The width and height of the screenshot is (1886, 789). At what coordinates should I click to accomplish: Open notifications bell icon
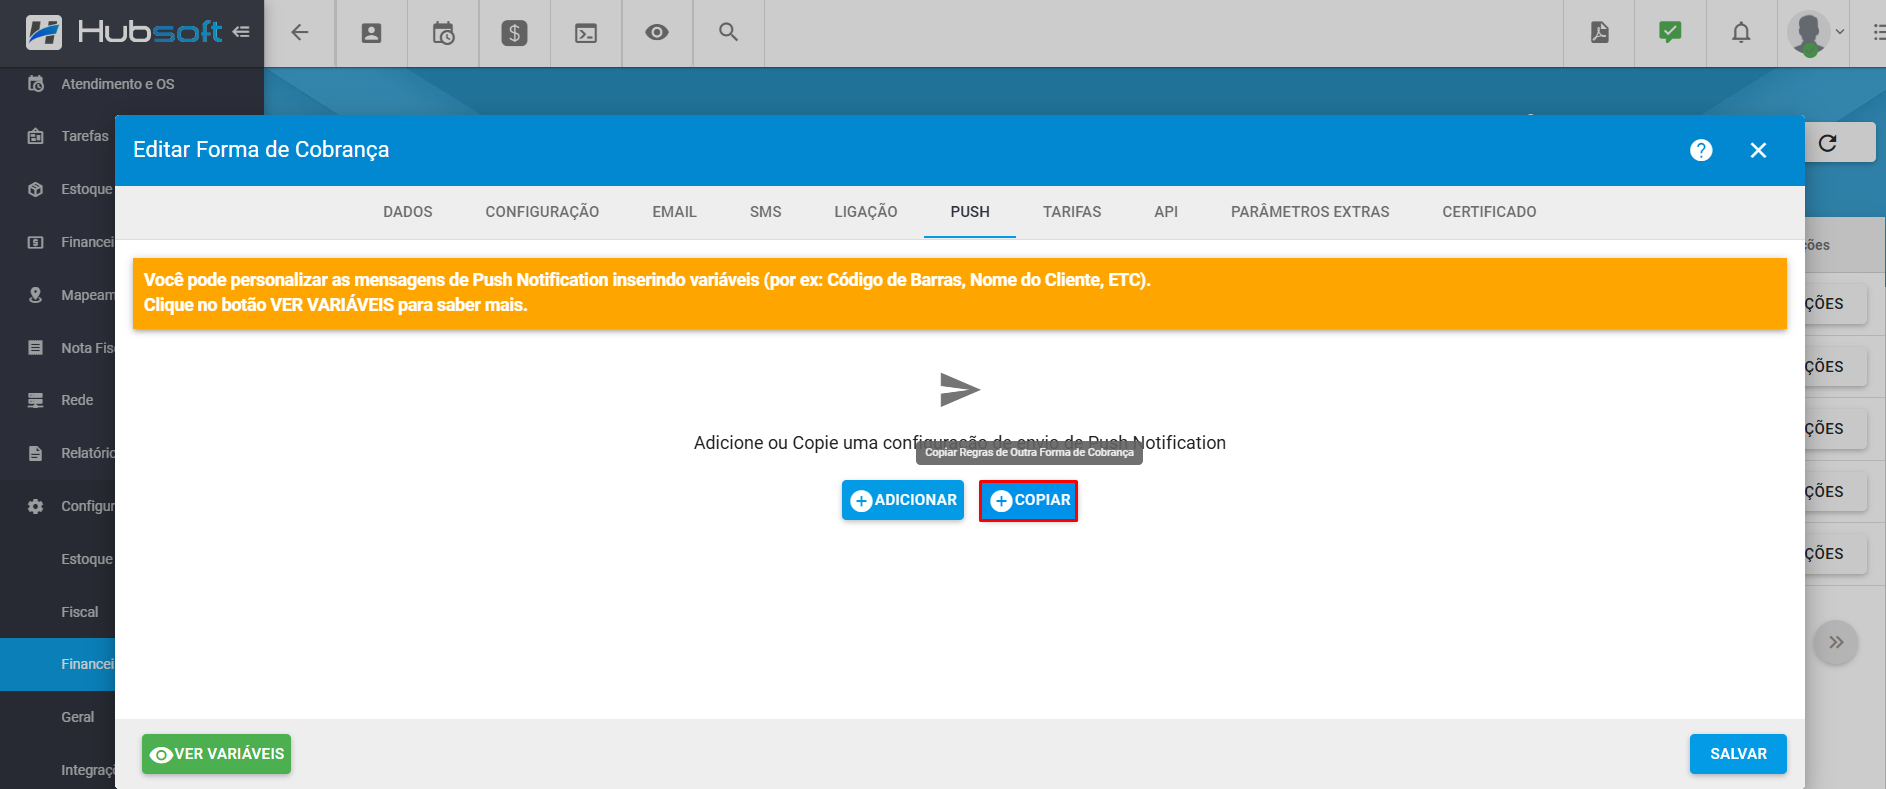click(1741, 33)
